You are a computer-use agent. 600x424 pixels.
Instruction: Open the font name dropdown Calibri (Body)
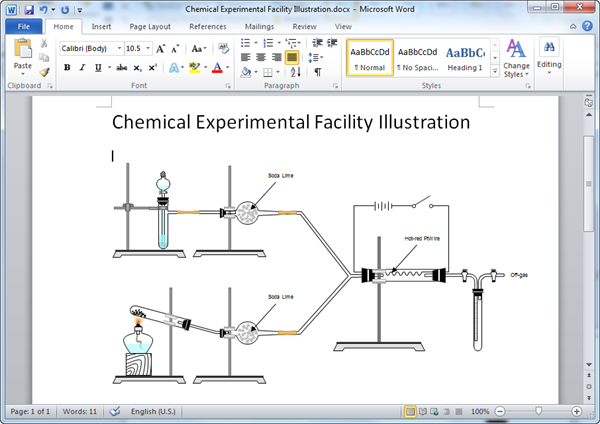pos(90,48)
